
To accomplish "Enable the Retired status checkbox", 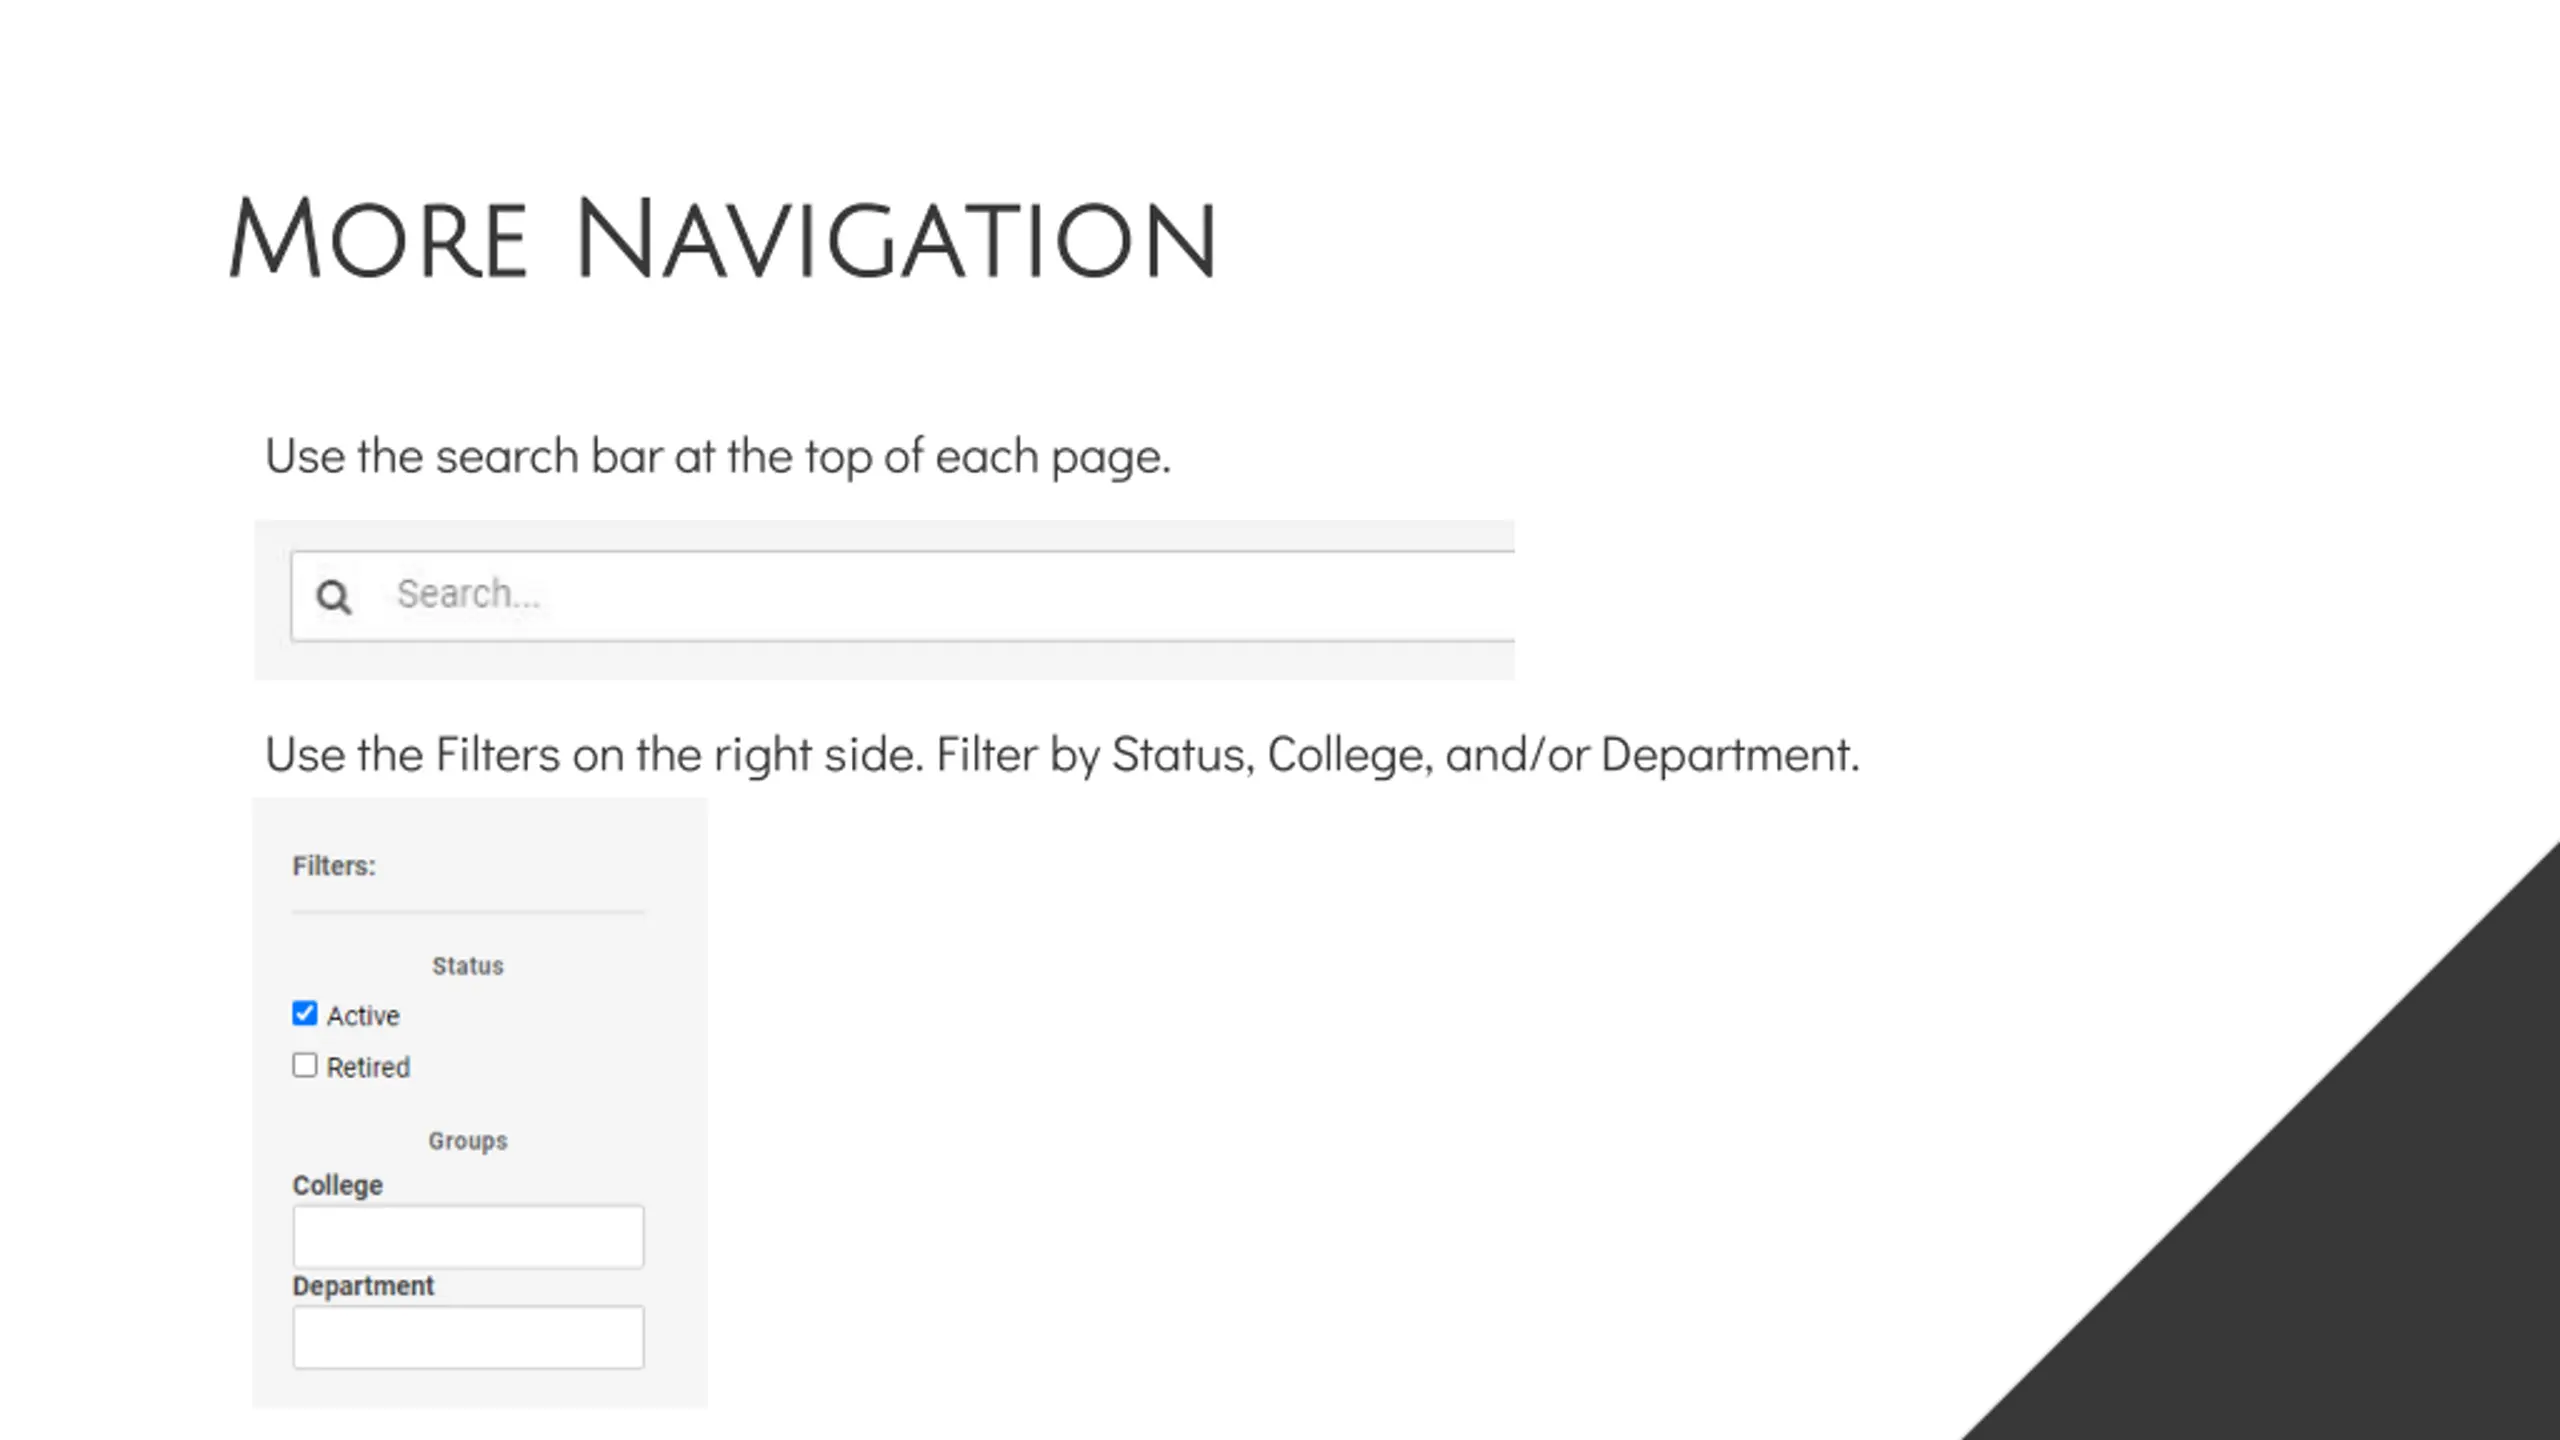I will pos(305,1065).
